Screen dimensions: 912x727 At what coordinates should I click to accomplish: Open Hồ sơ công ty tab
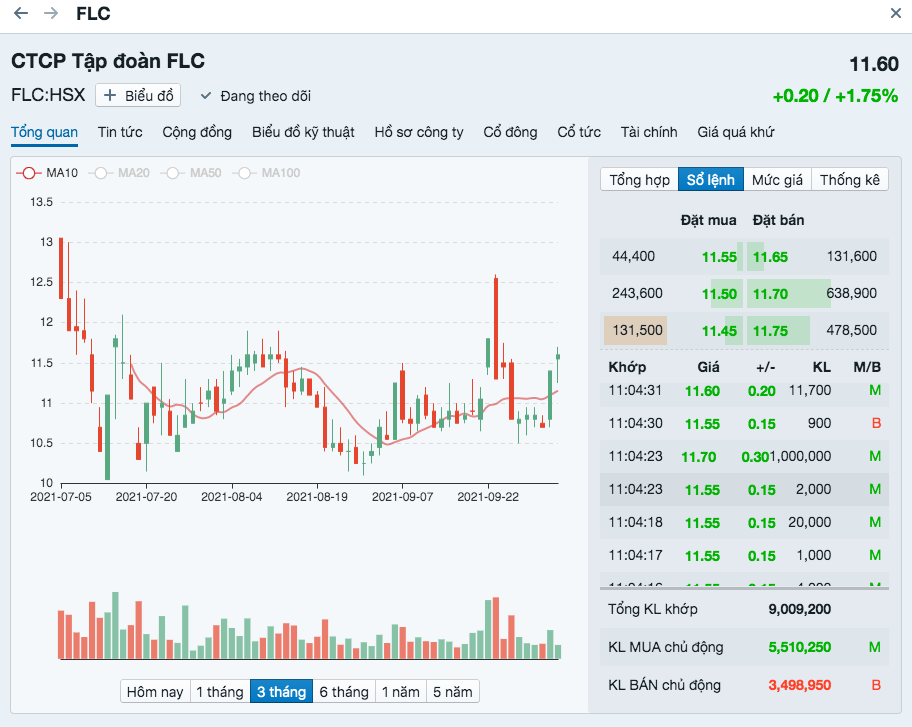419,132
